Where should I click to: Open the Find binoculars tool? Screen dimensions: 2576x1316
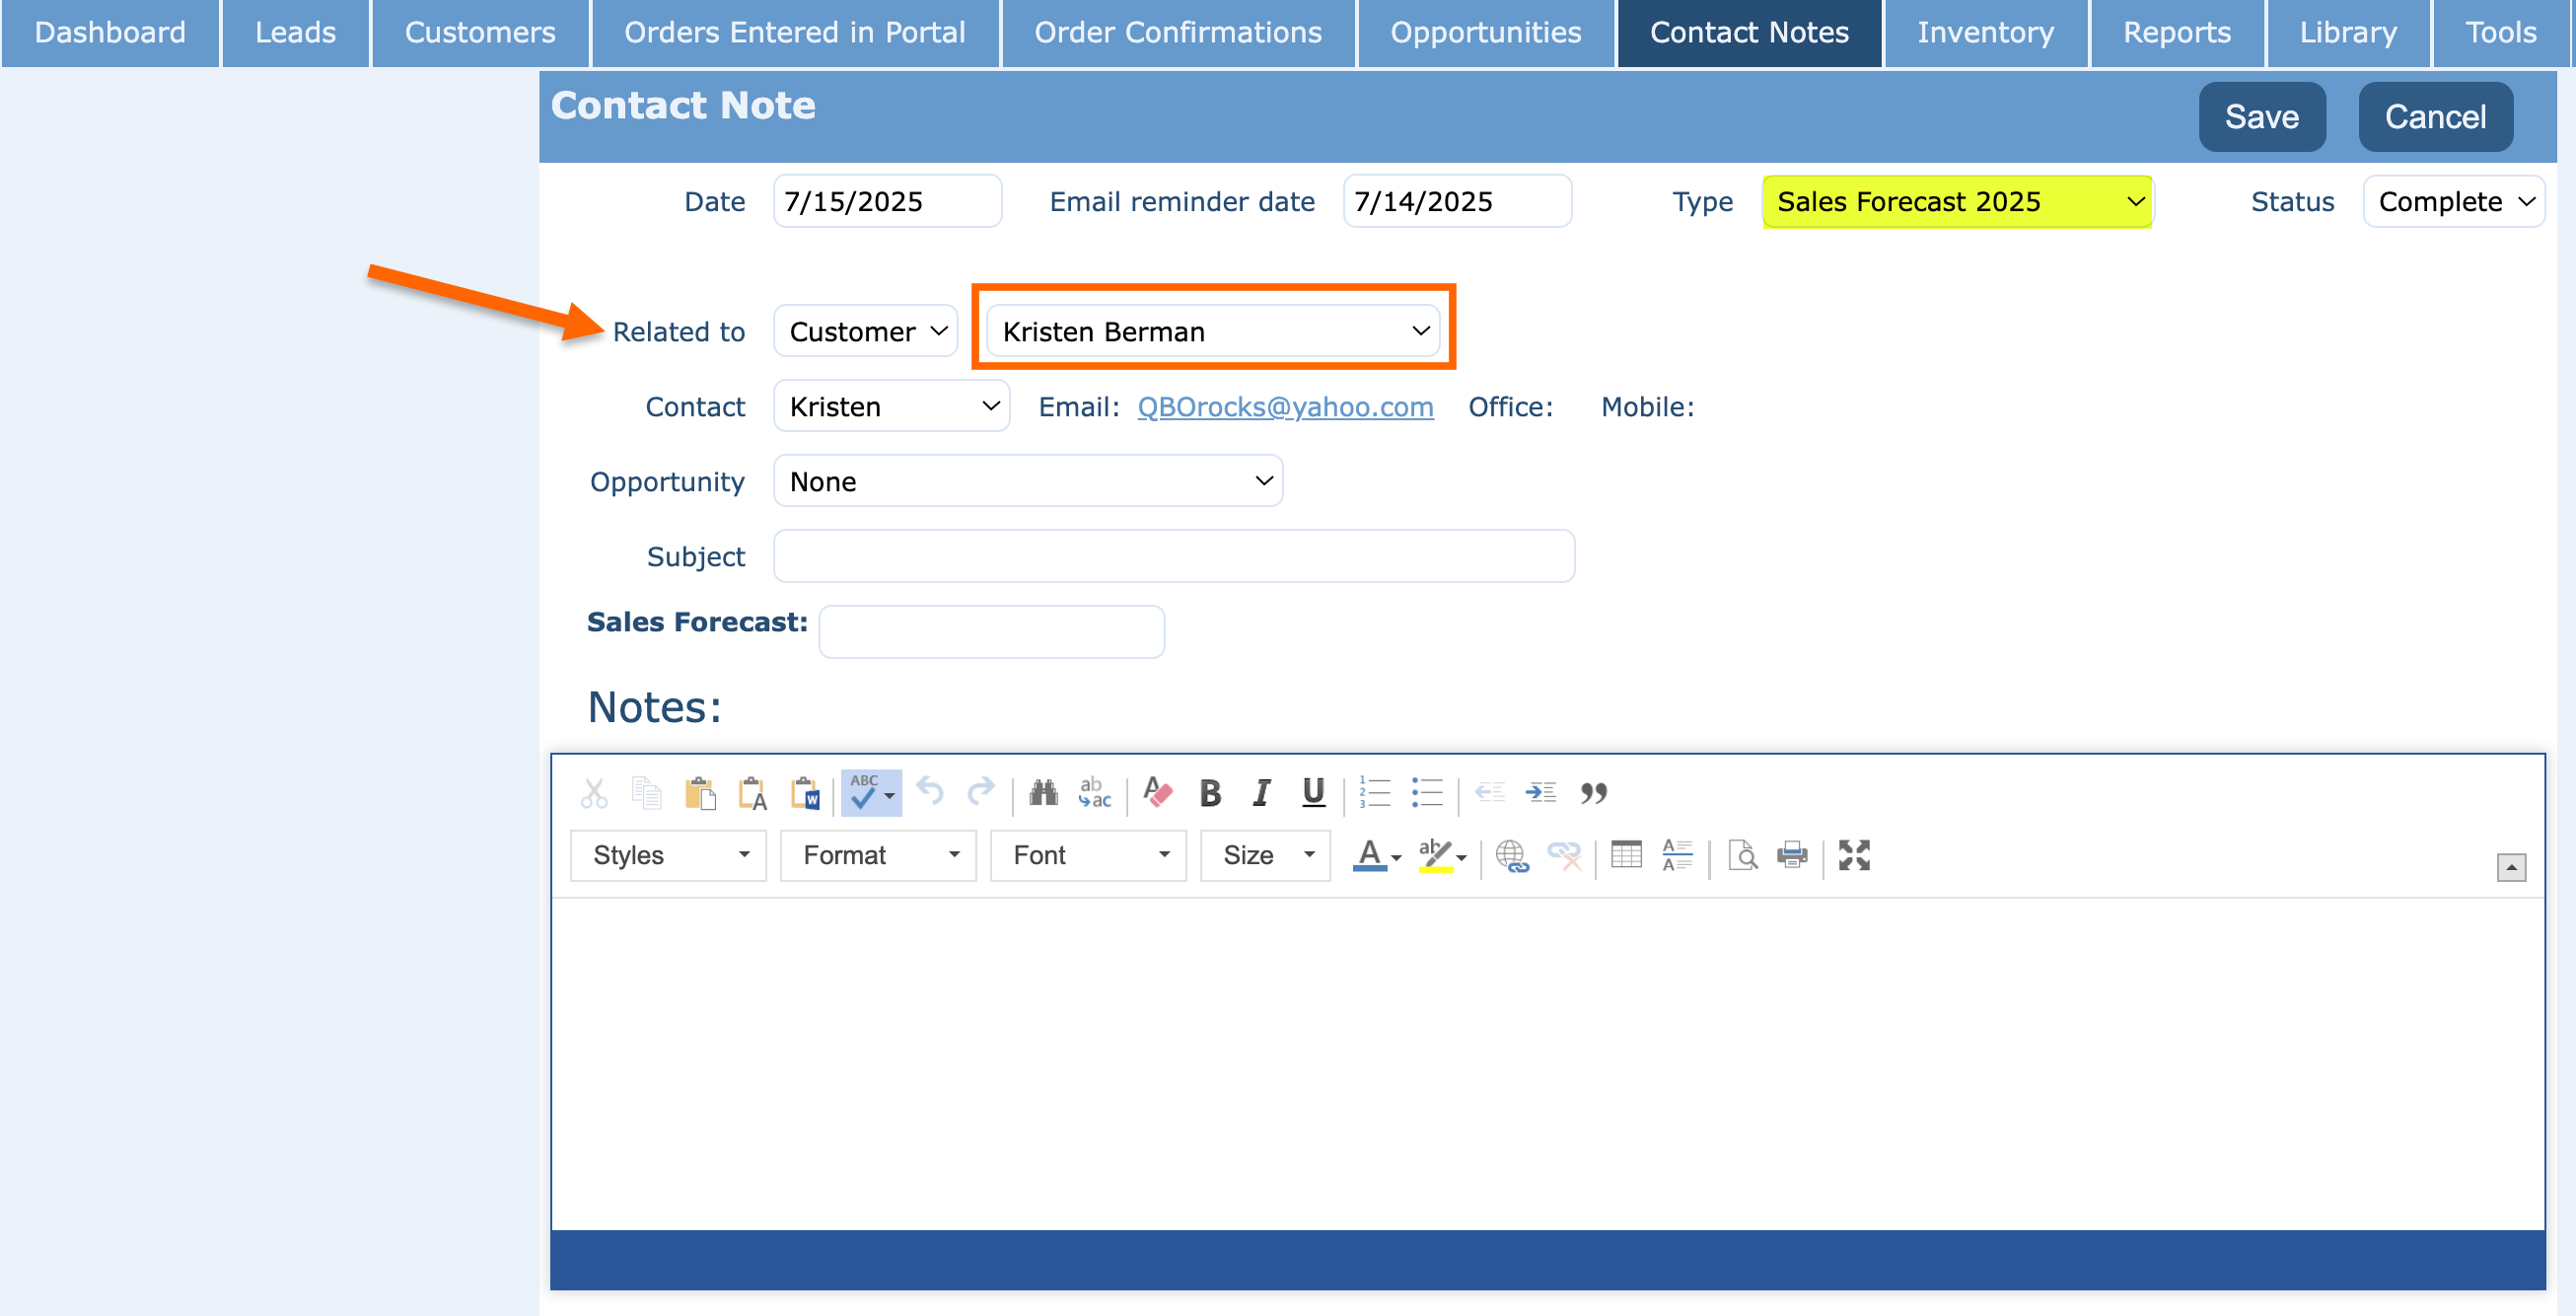[1043, 793]
